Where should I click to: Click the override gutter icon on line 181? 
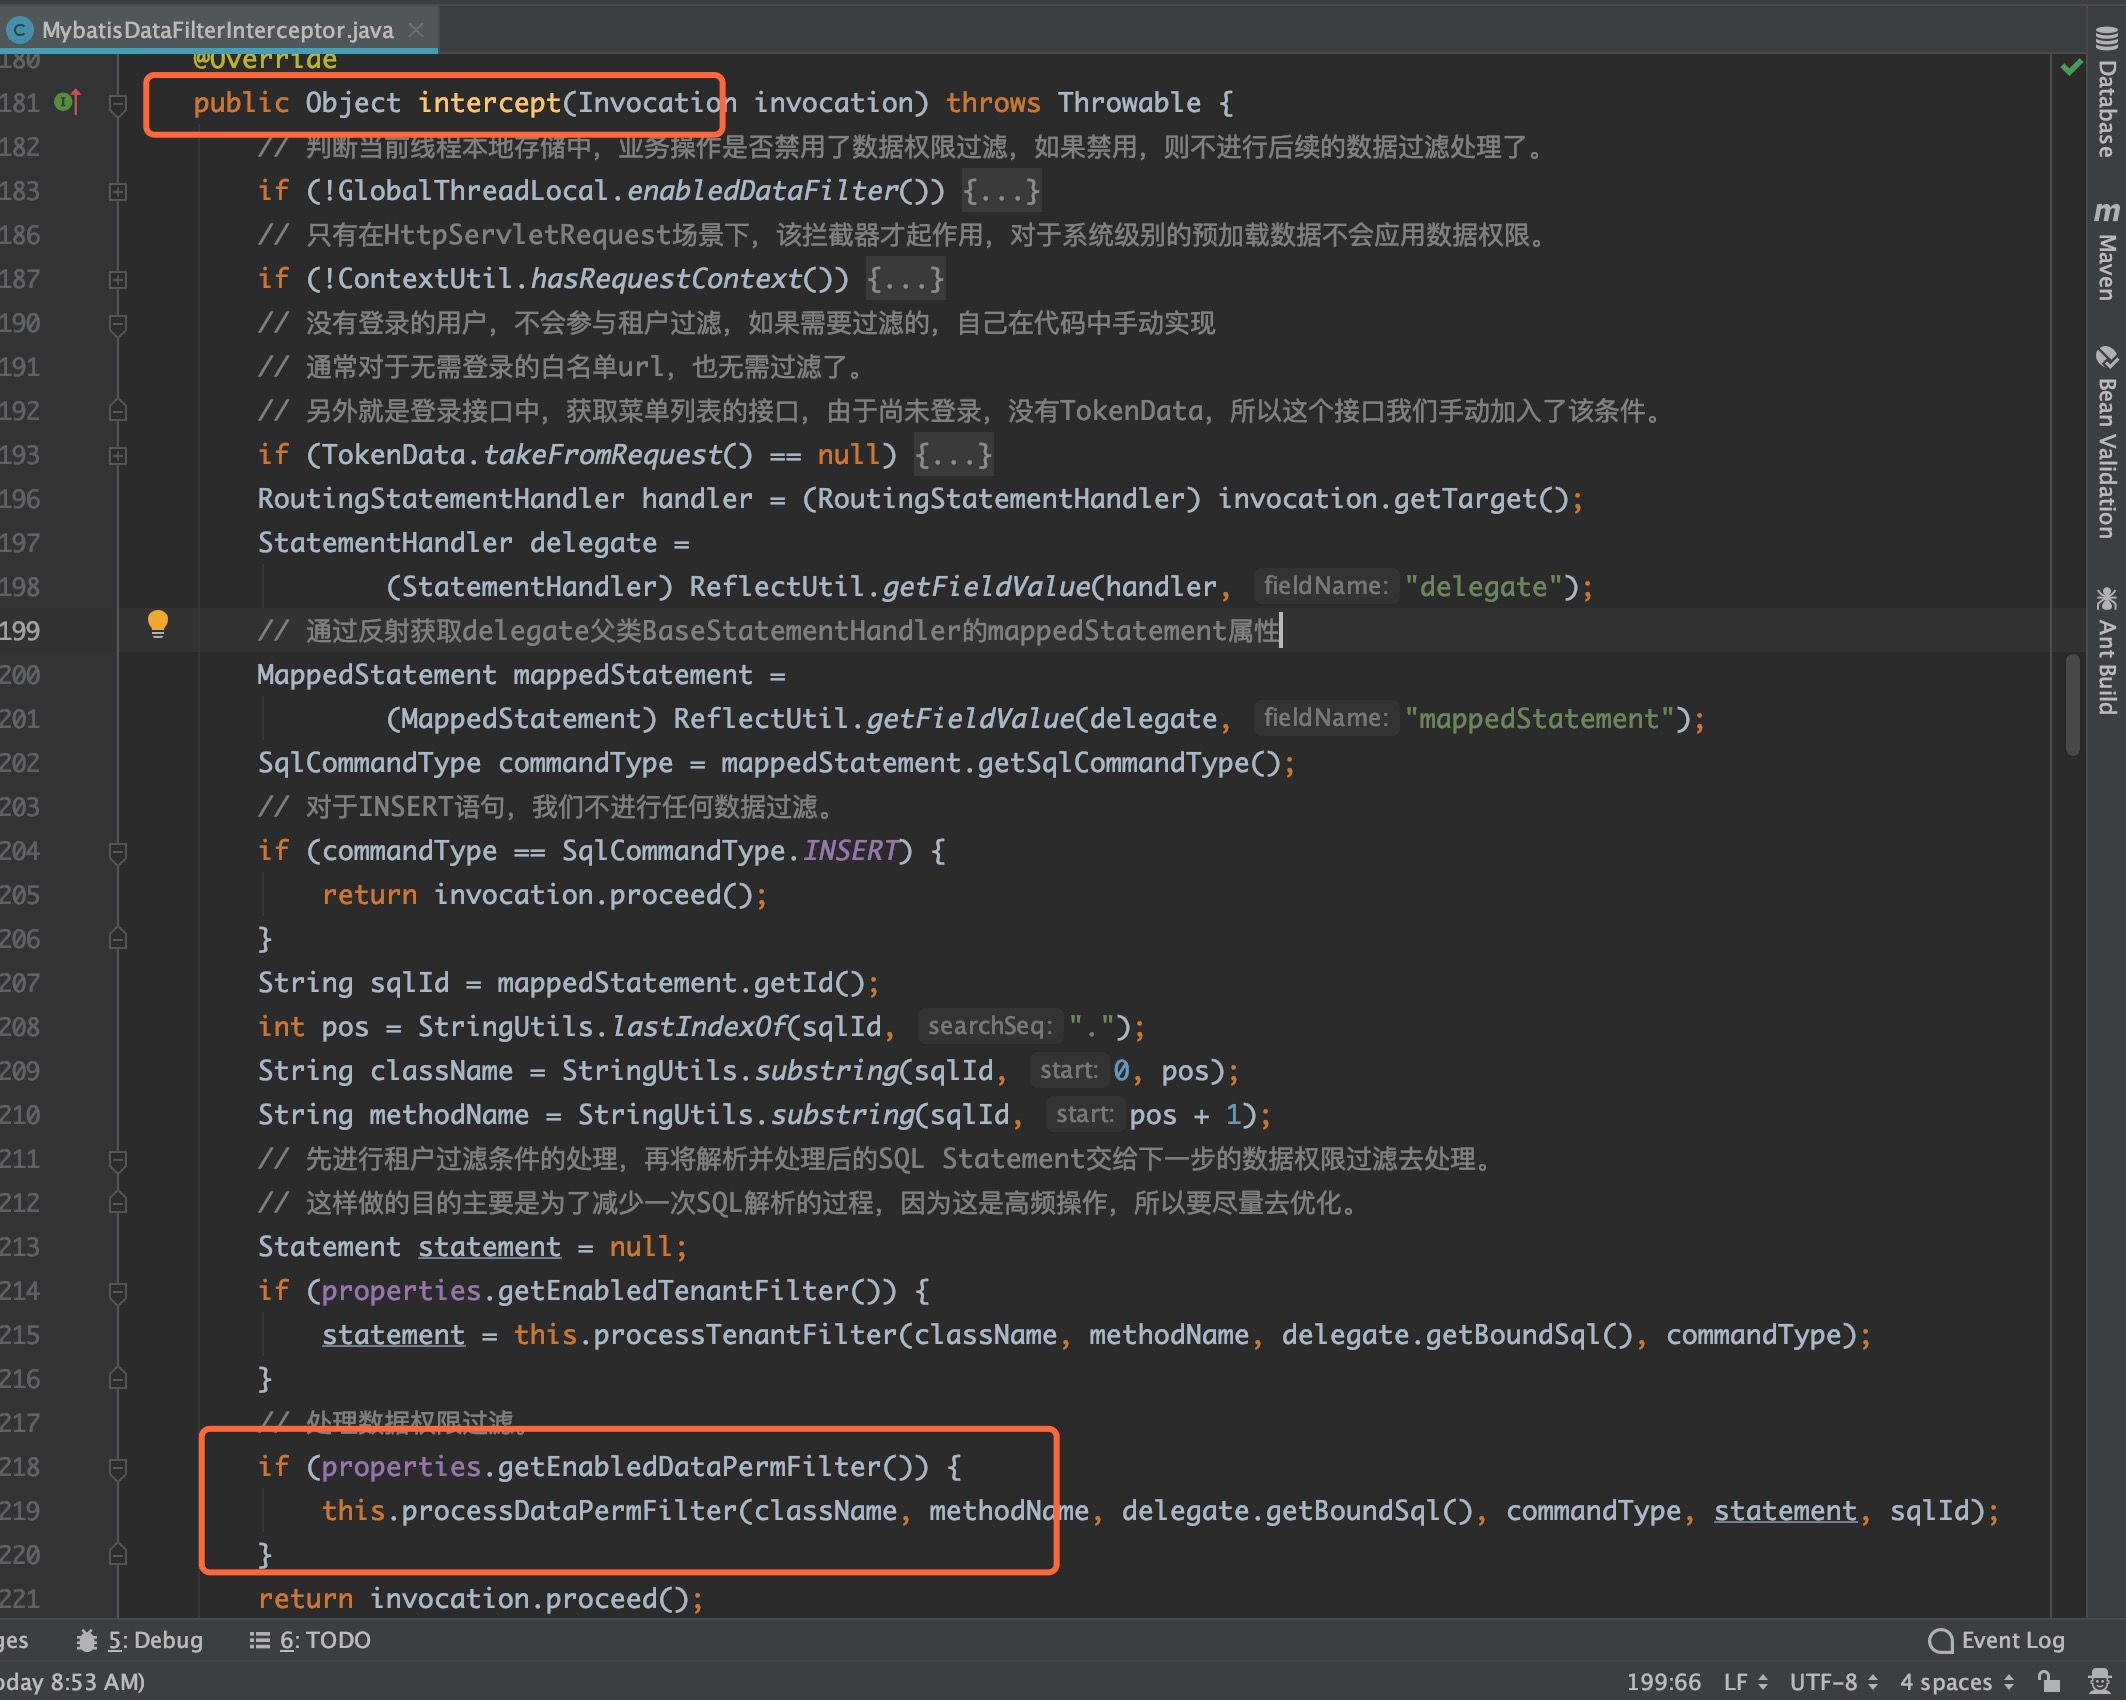(67, 102)
